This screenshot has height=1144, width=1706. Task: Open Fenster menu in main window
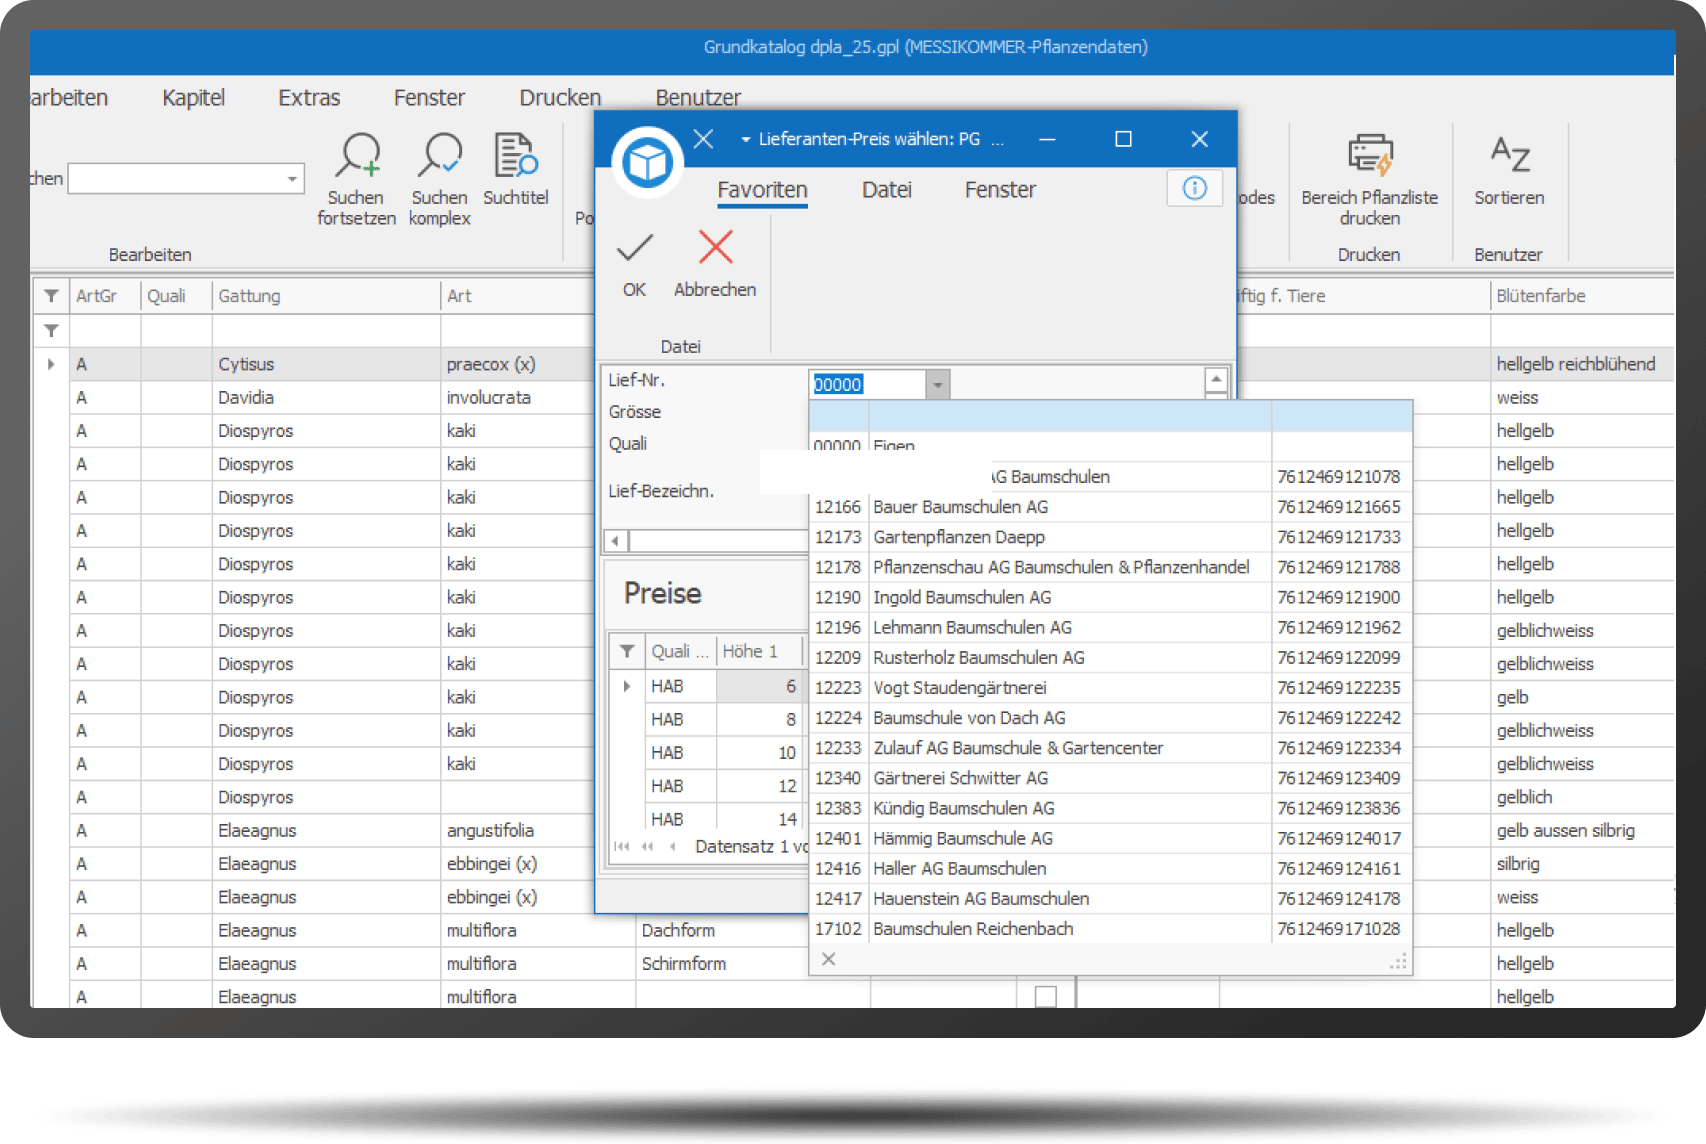coord(429,98)
